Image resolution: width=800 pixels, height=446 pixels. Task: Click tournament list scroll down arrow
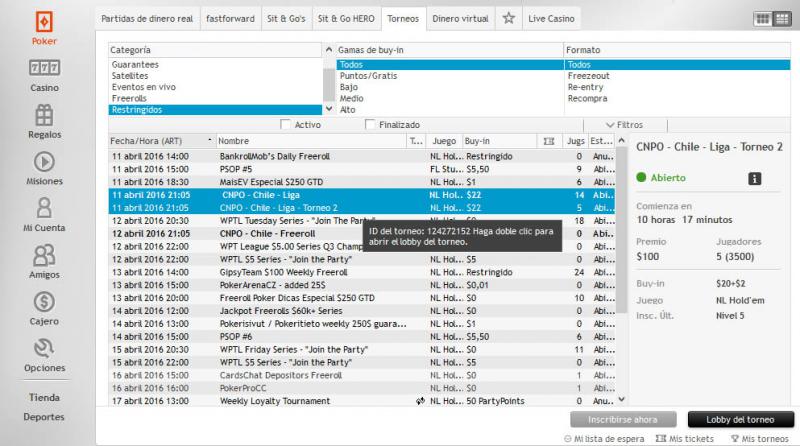(x=621, y=400)
